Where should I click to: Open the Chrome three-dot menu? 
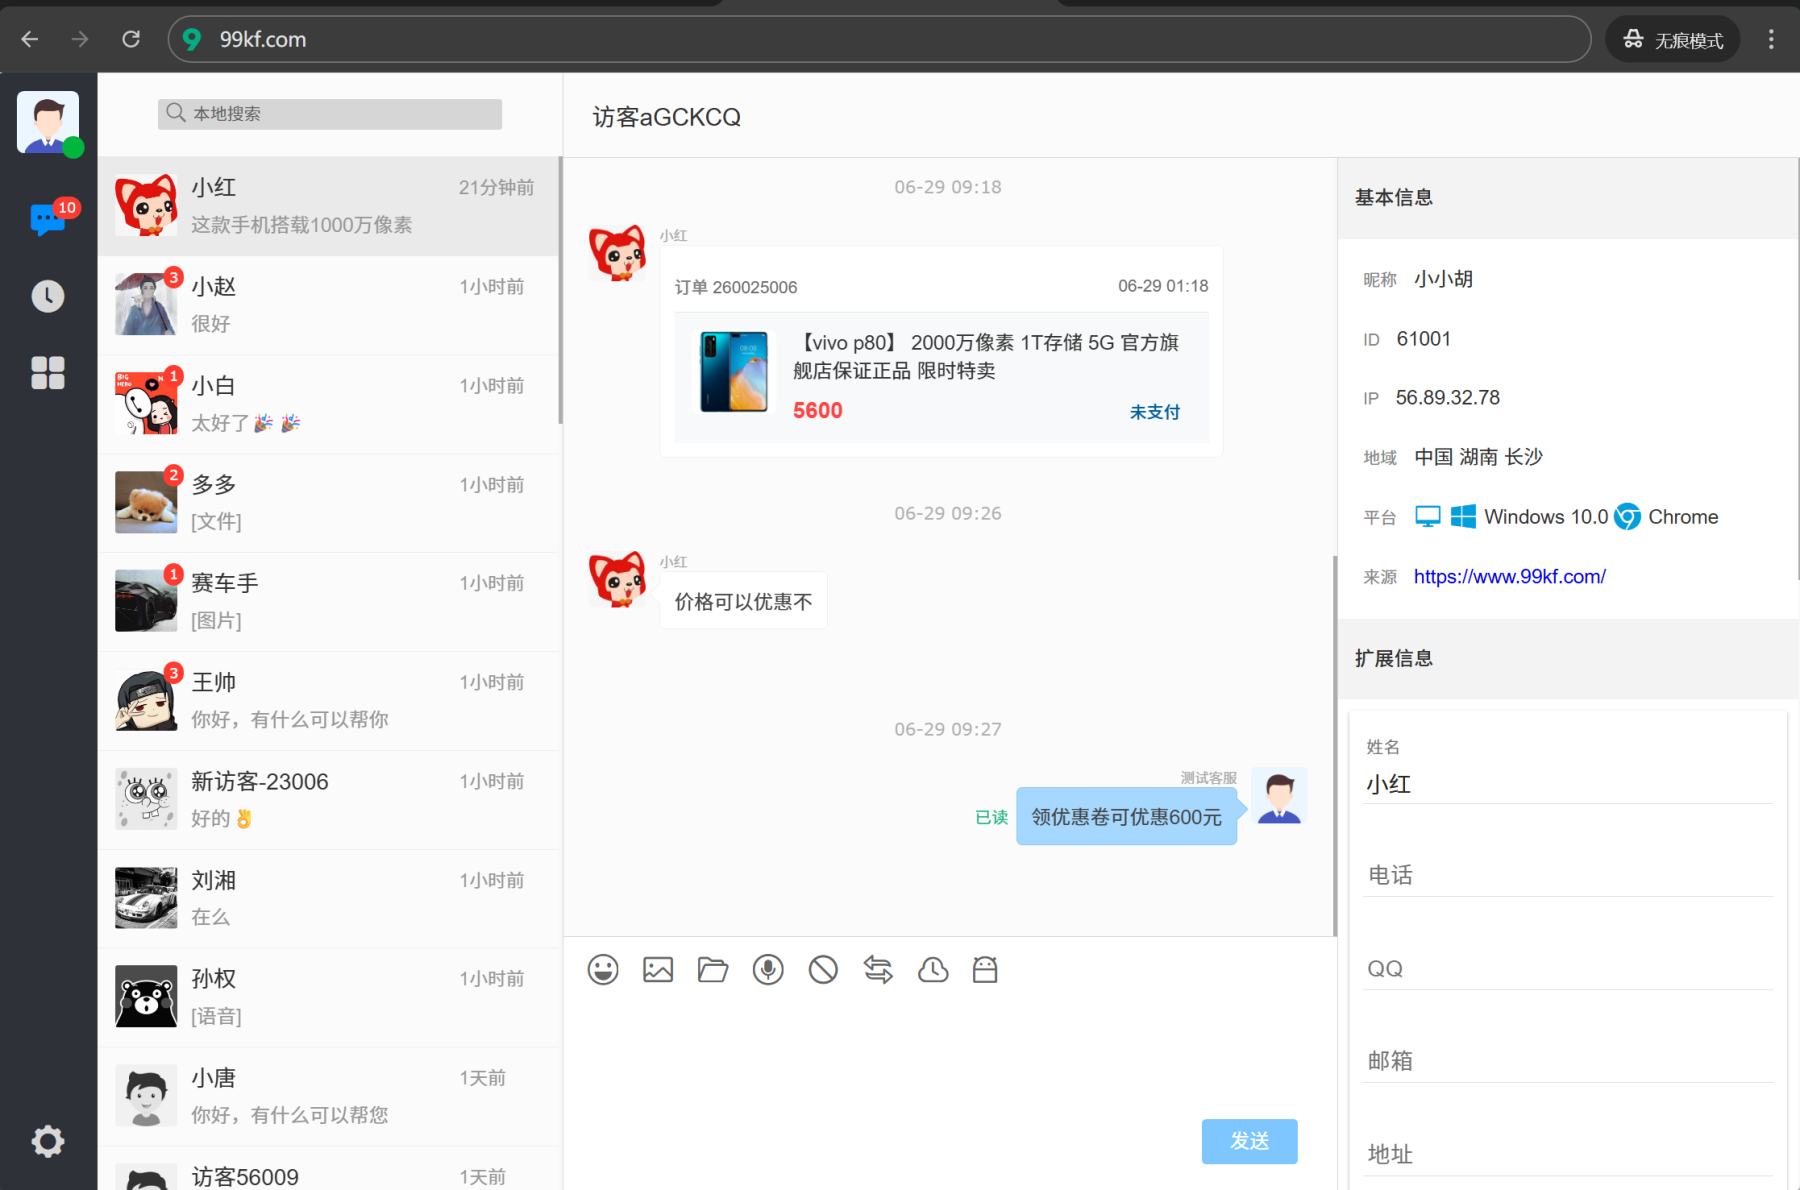point(1770,39)
